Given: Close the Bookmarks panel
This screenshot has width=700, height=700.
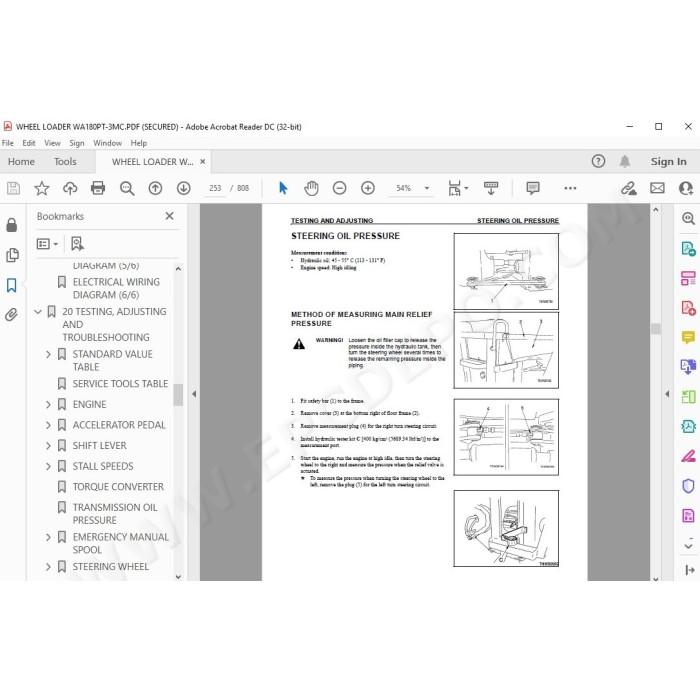Looking at the screenshot, I should click(x=169, y=216).
